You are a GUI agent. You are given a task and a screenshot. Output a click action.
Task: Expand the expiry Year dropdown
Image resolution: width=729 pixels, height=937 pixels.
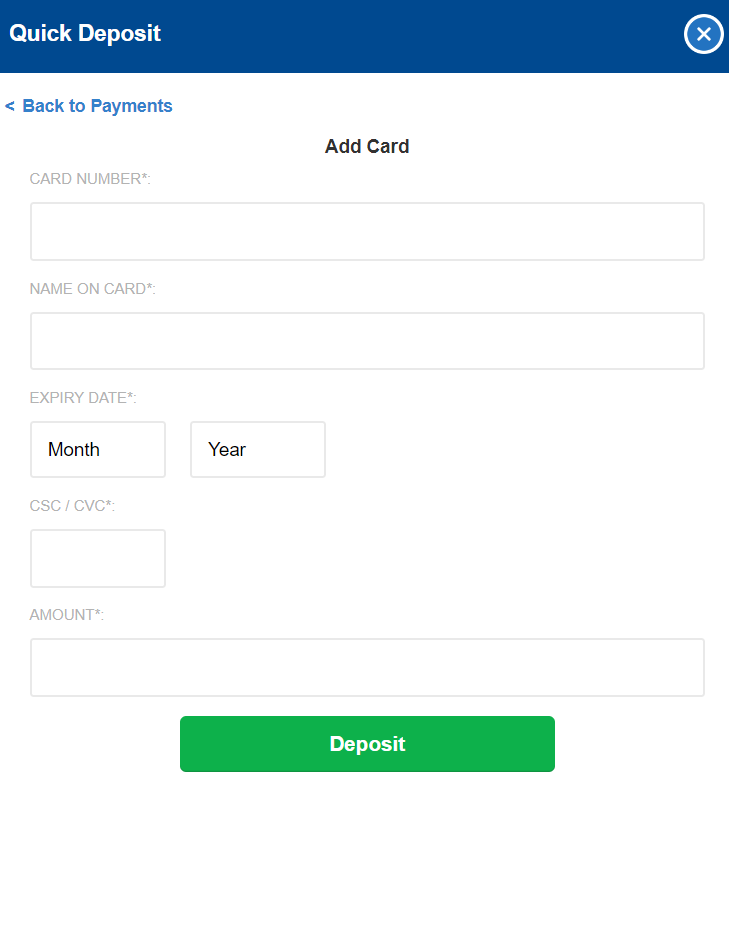[258, 449]
